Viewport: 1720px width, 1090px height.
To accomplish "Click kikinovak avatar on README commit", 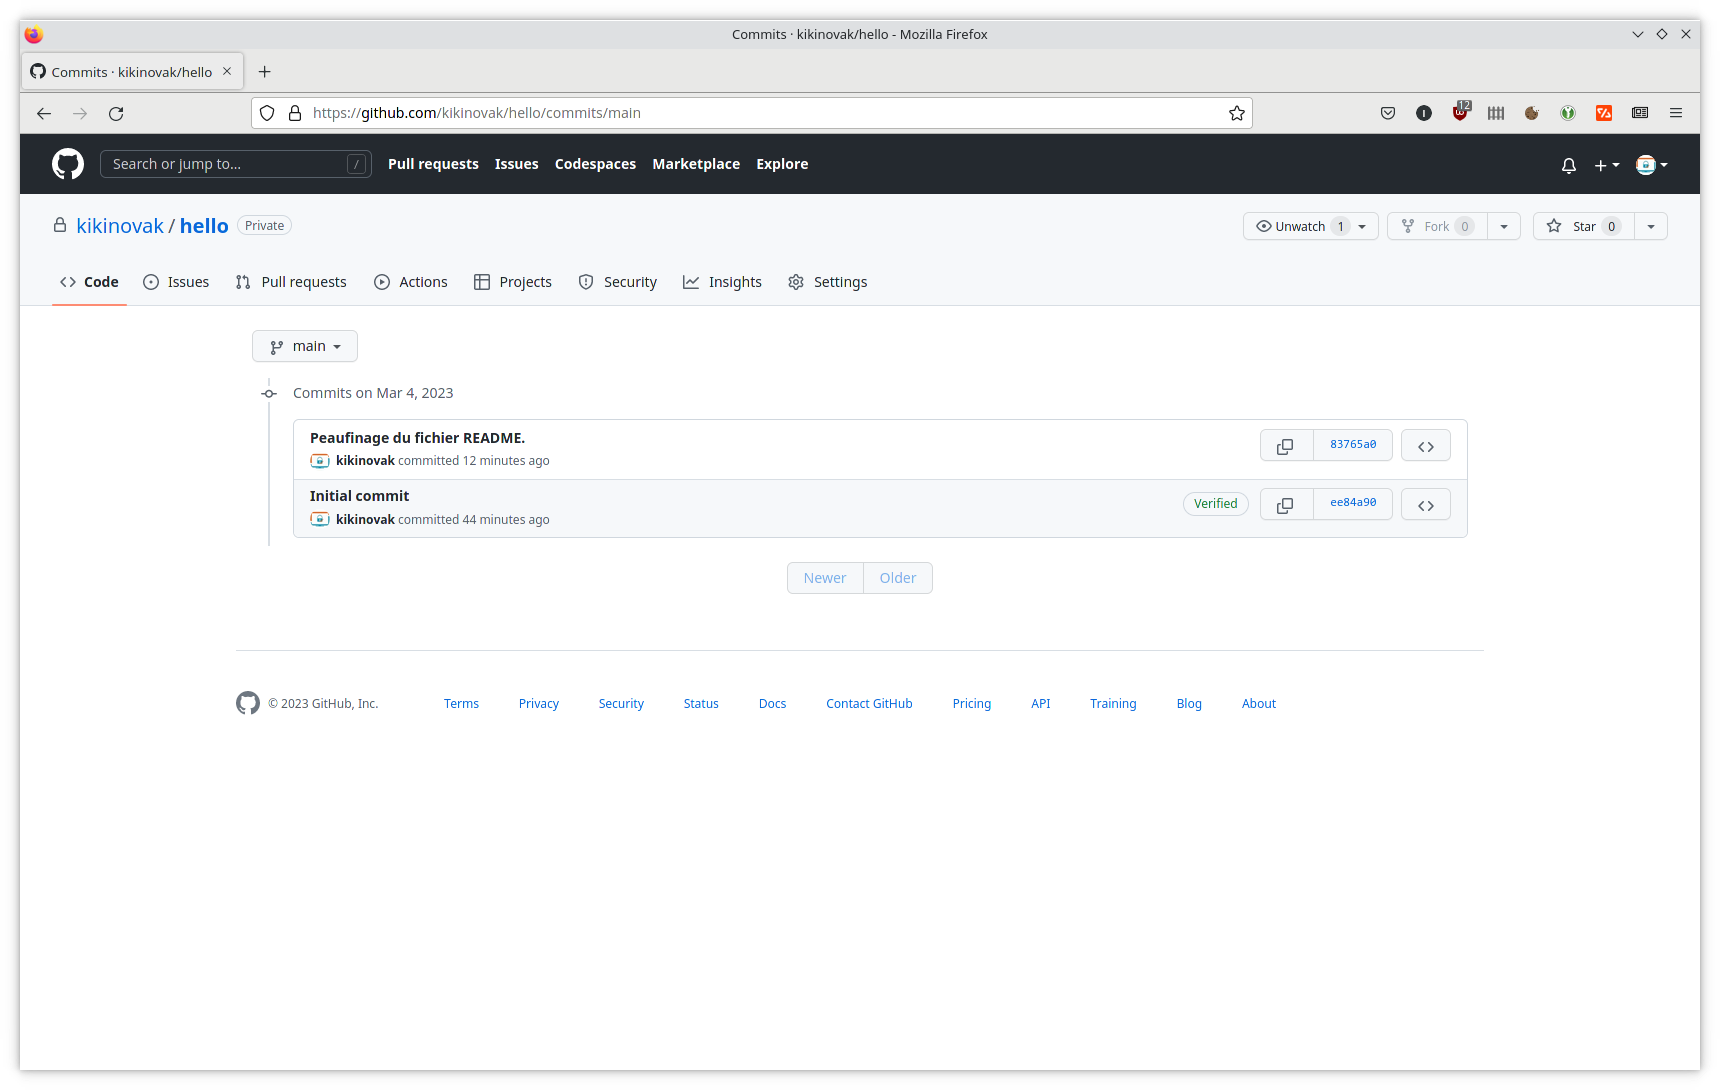I will coord(320,461).
